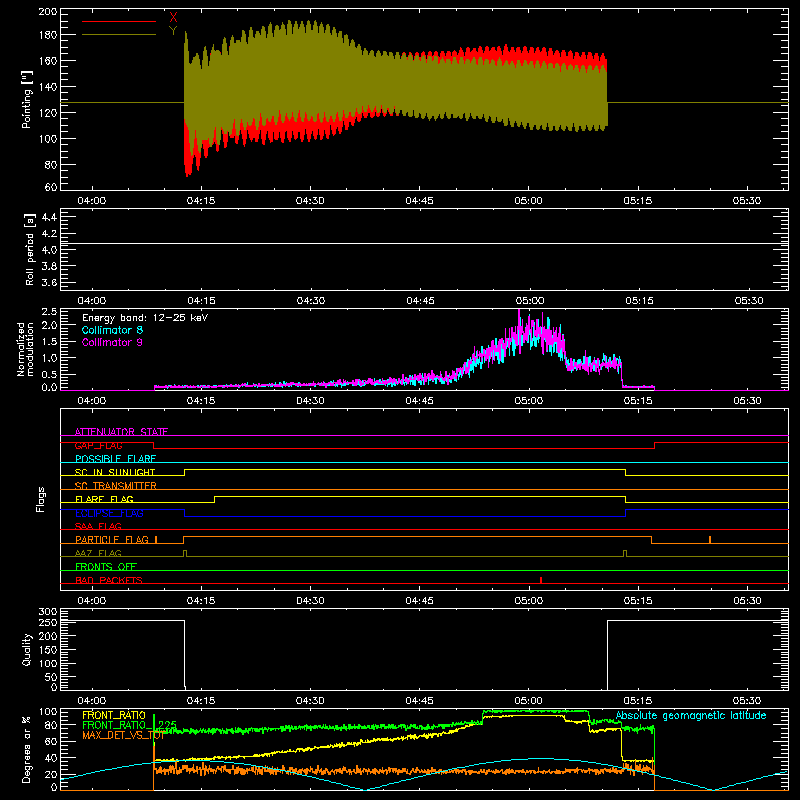This screenshot has height=800, width=800.
Task: Click the BAD_PACKETS spike near 05:00
Action: point(541,580)
